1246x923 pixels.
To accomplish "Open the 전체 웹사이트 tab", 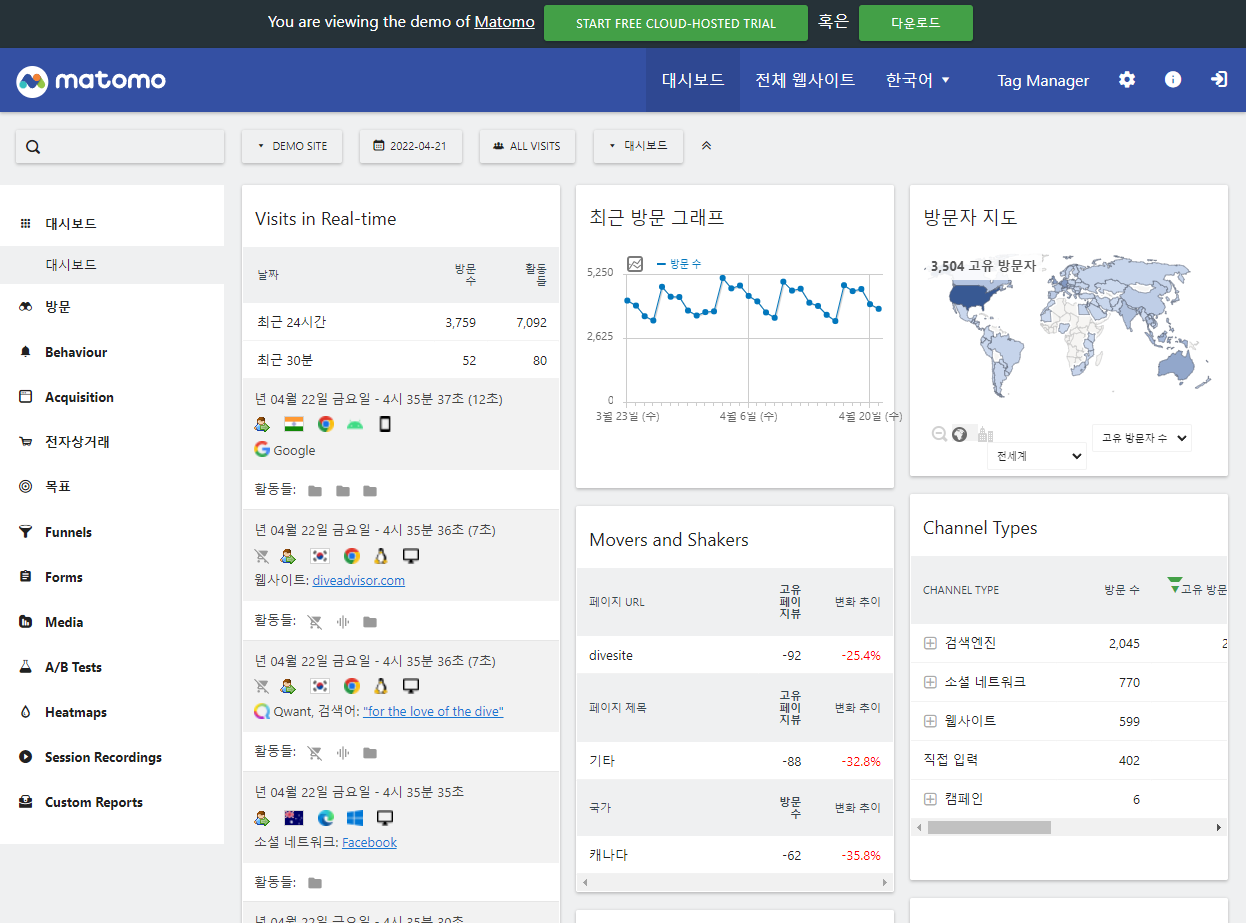I will point(805,80).
